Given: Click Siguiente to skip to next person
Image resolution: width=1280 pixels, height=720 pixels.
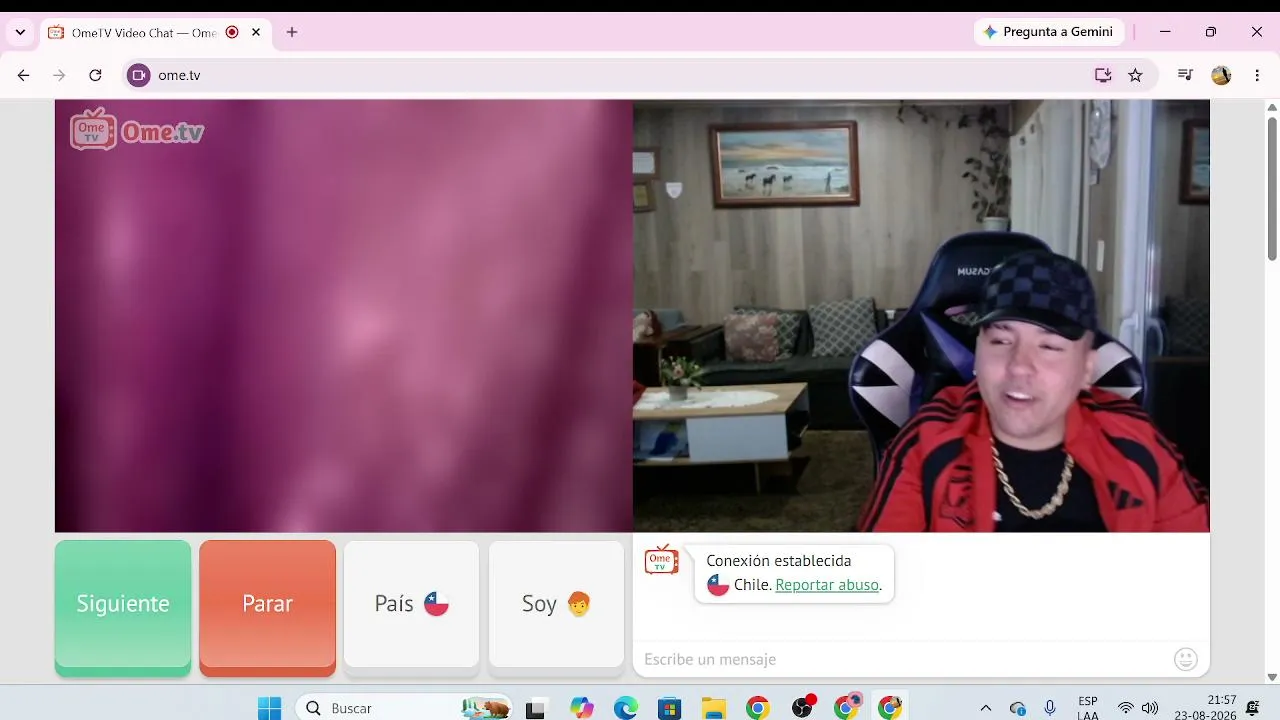Looking at the screenshot, I should coord(123,604).
